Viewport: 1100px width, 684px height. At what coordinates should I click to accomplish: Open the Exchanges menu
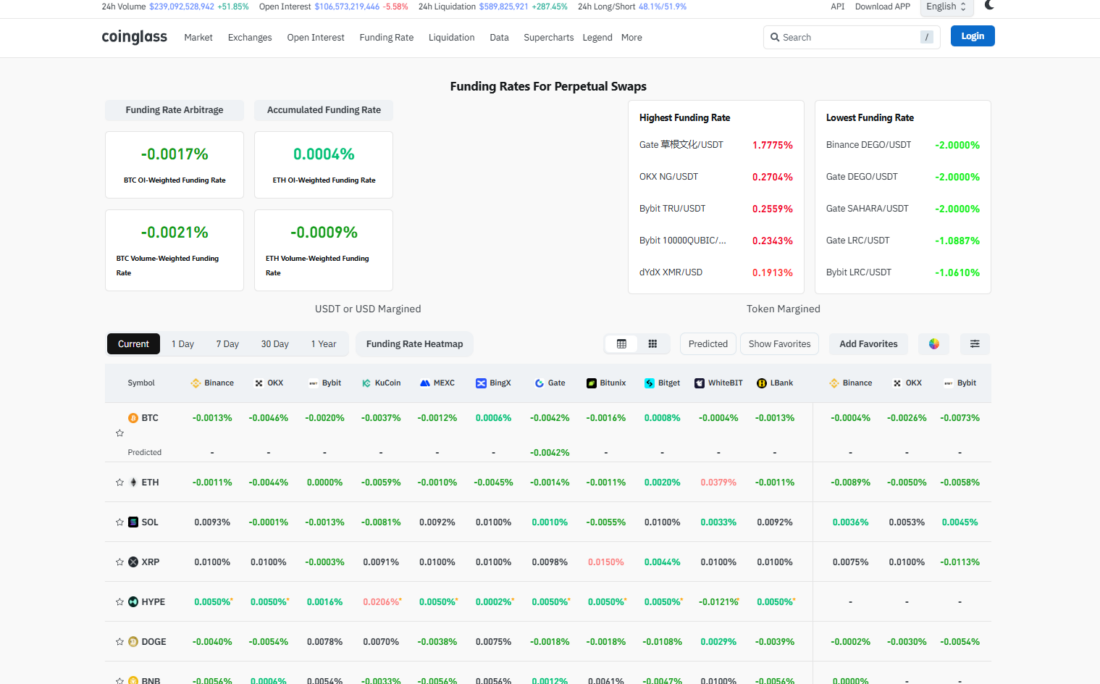(x=250, y=37)
